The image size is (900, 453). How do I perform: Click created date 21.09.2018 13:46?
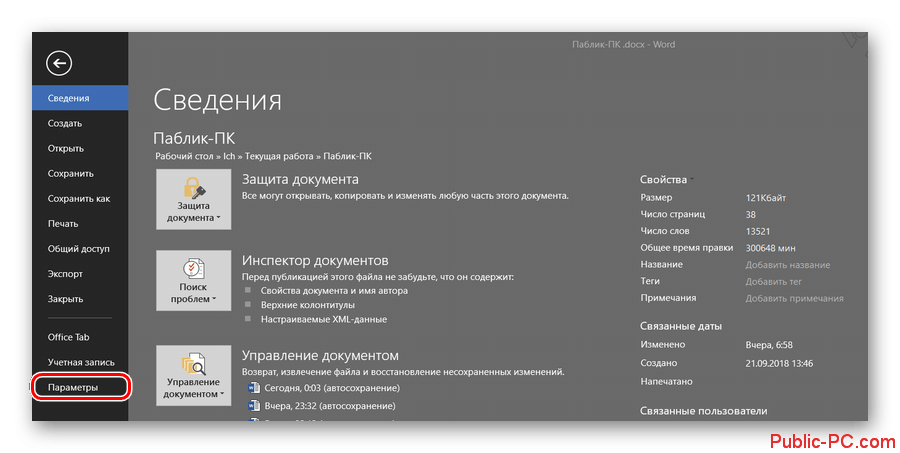[779, 363]
